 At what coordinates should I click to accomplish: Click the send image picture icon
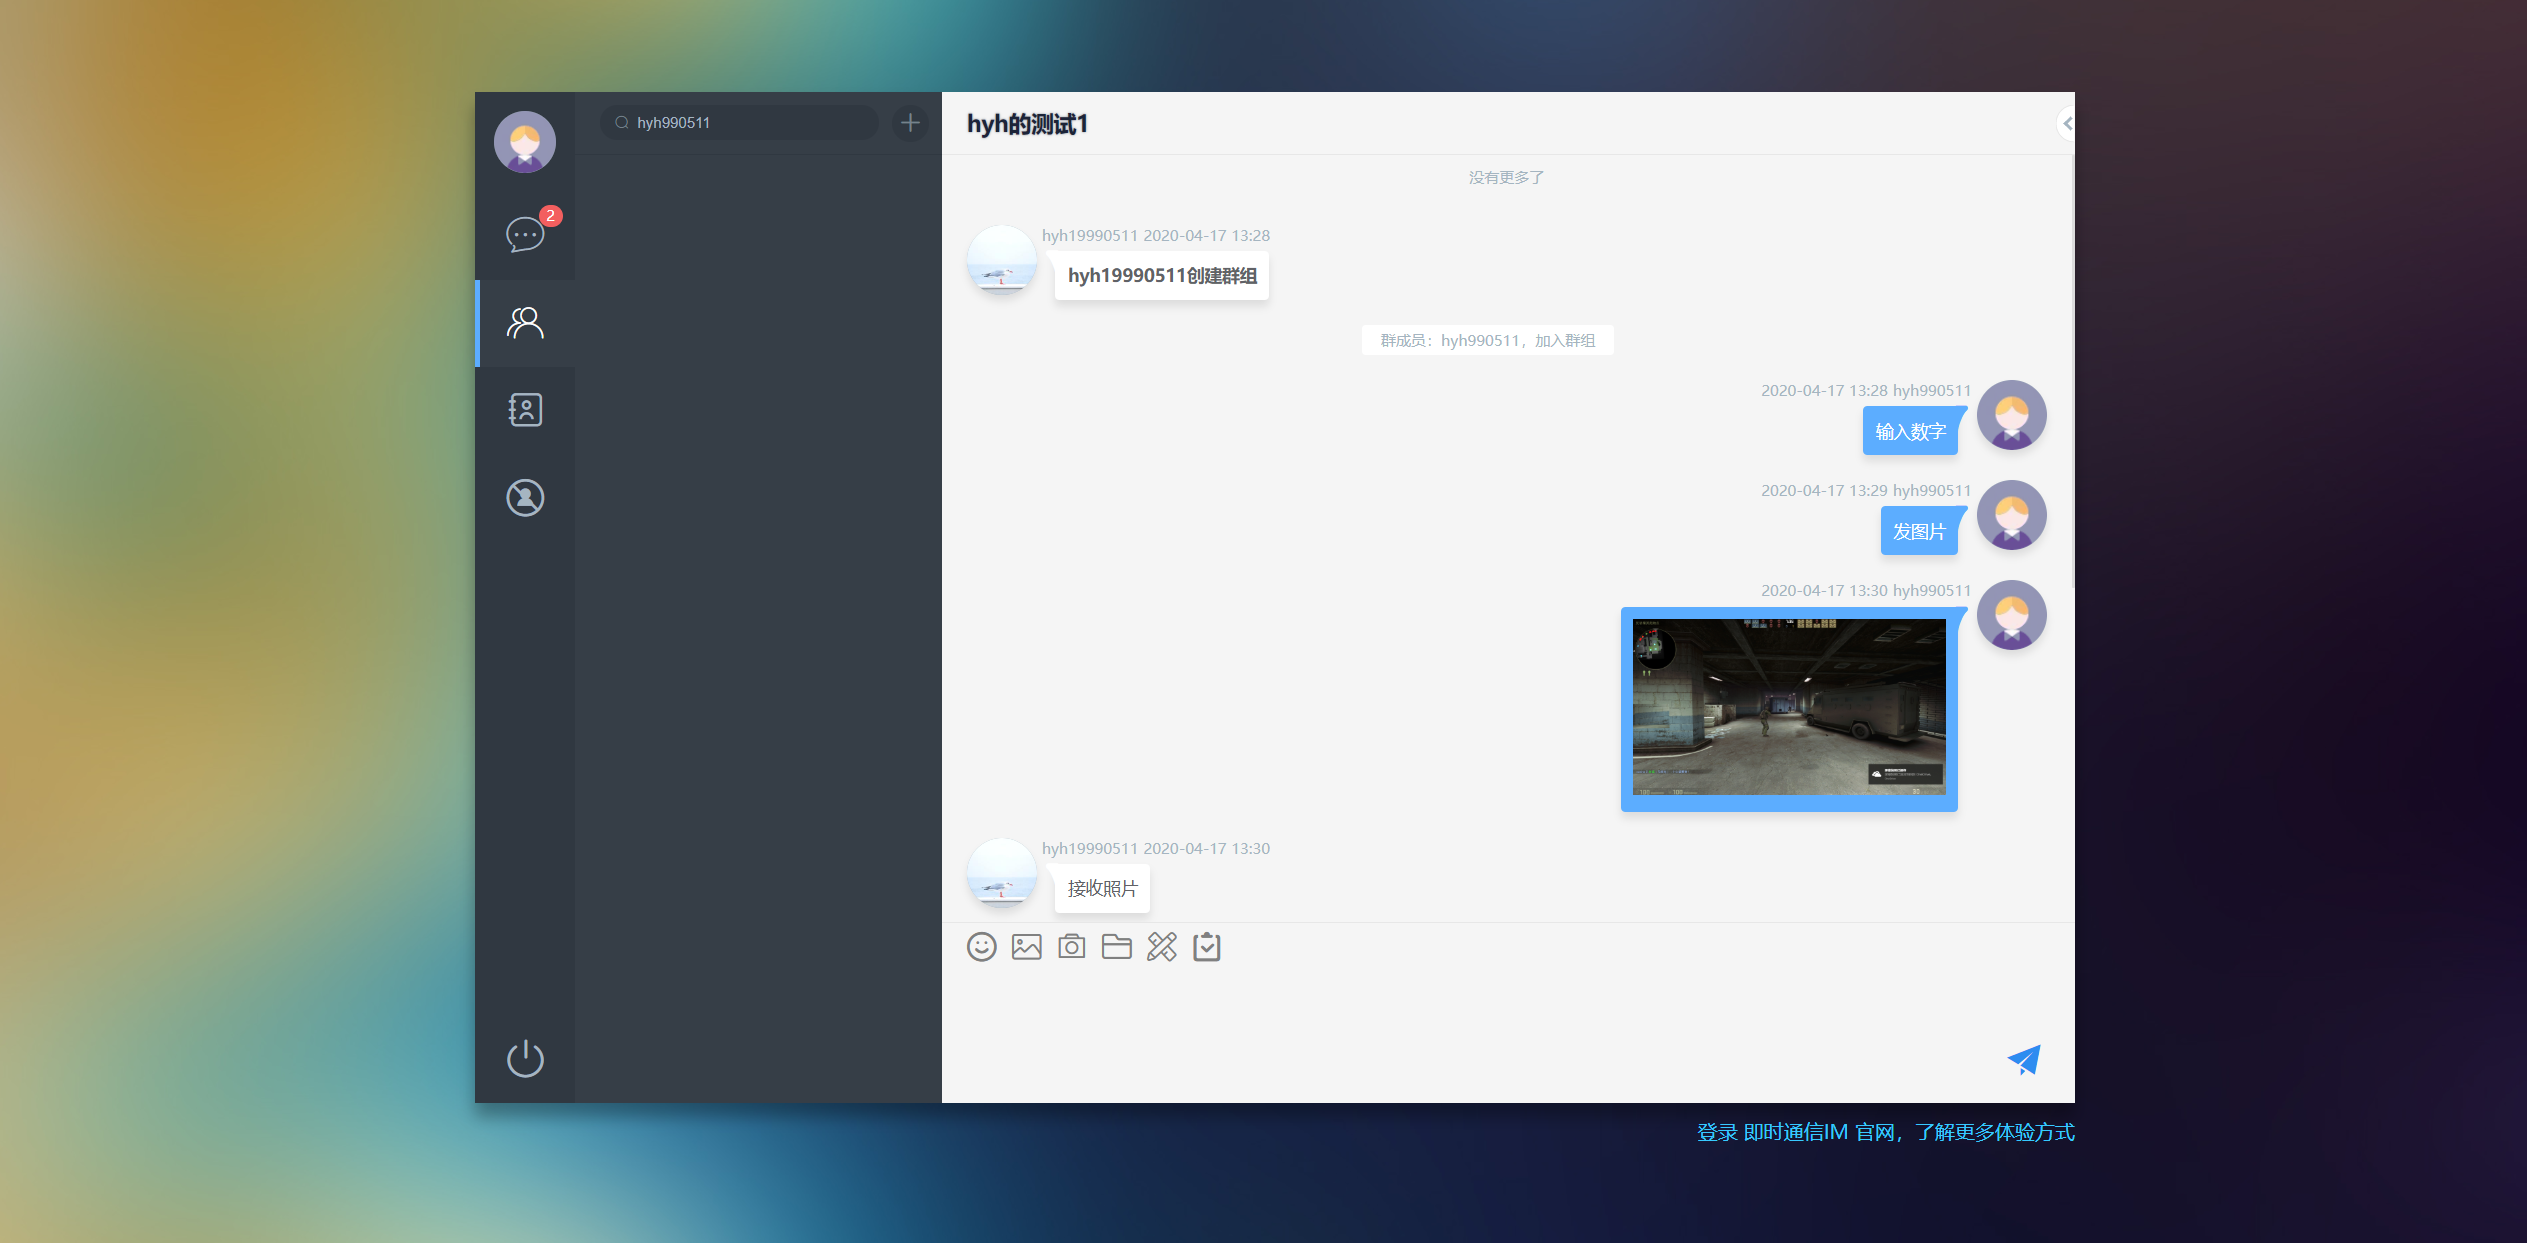coord(1026,947)
